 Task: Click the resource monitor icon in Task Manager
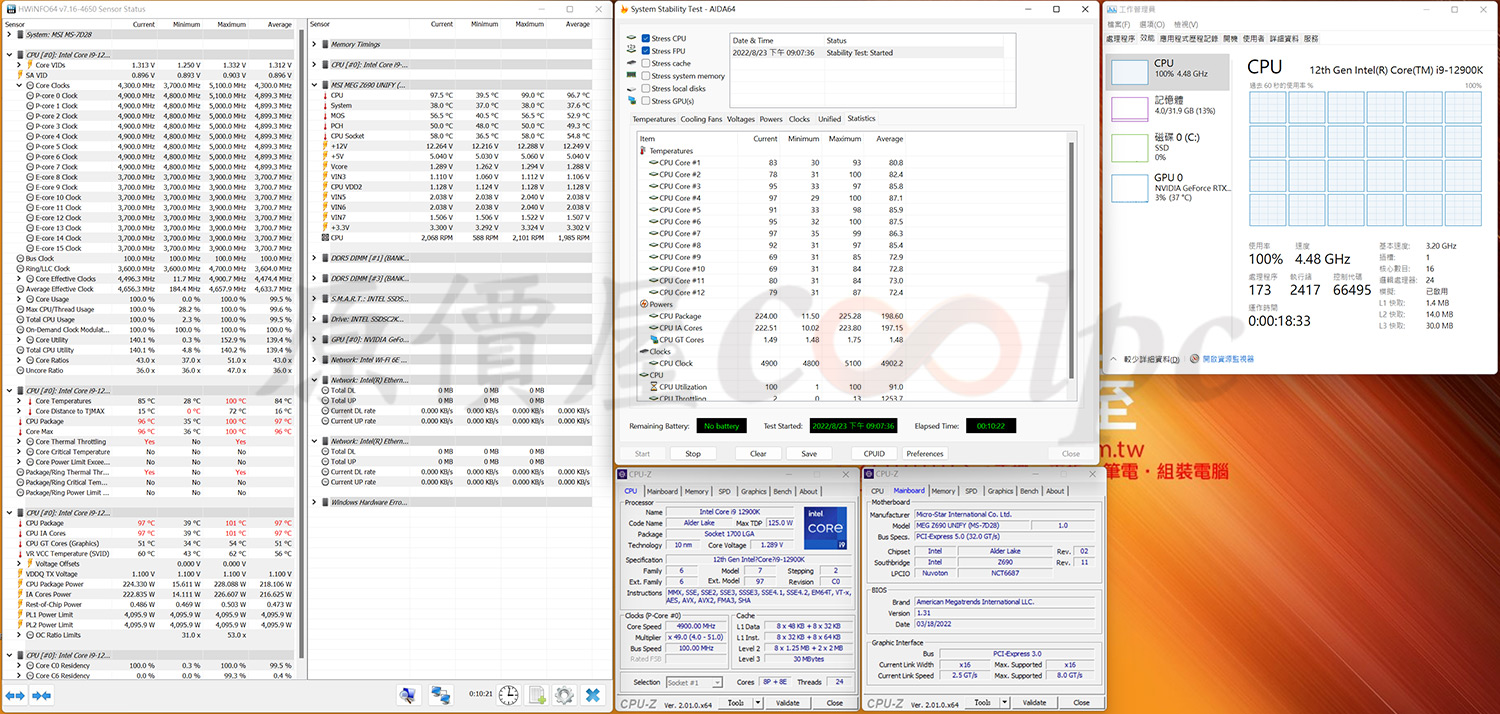tap(1196, 359)
